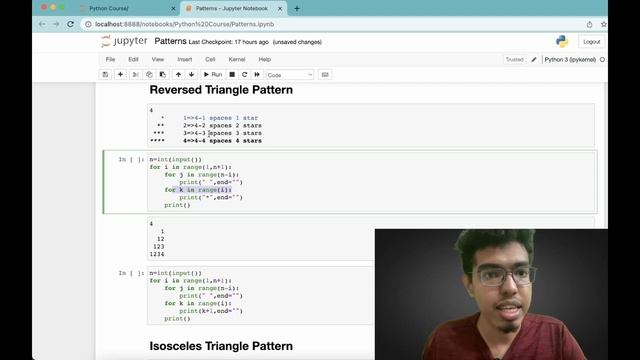Switch to the Patterns - Jupyter Notebook tab
The image size is (640, 360).
[x=231, y=8]
